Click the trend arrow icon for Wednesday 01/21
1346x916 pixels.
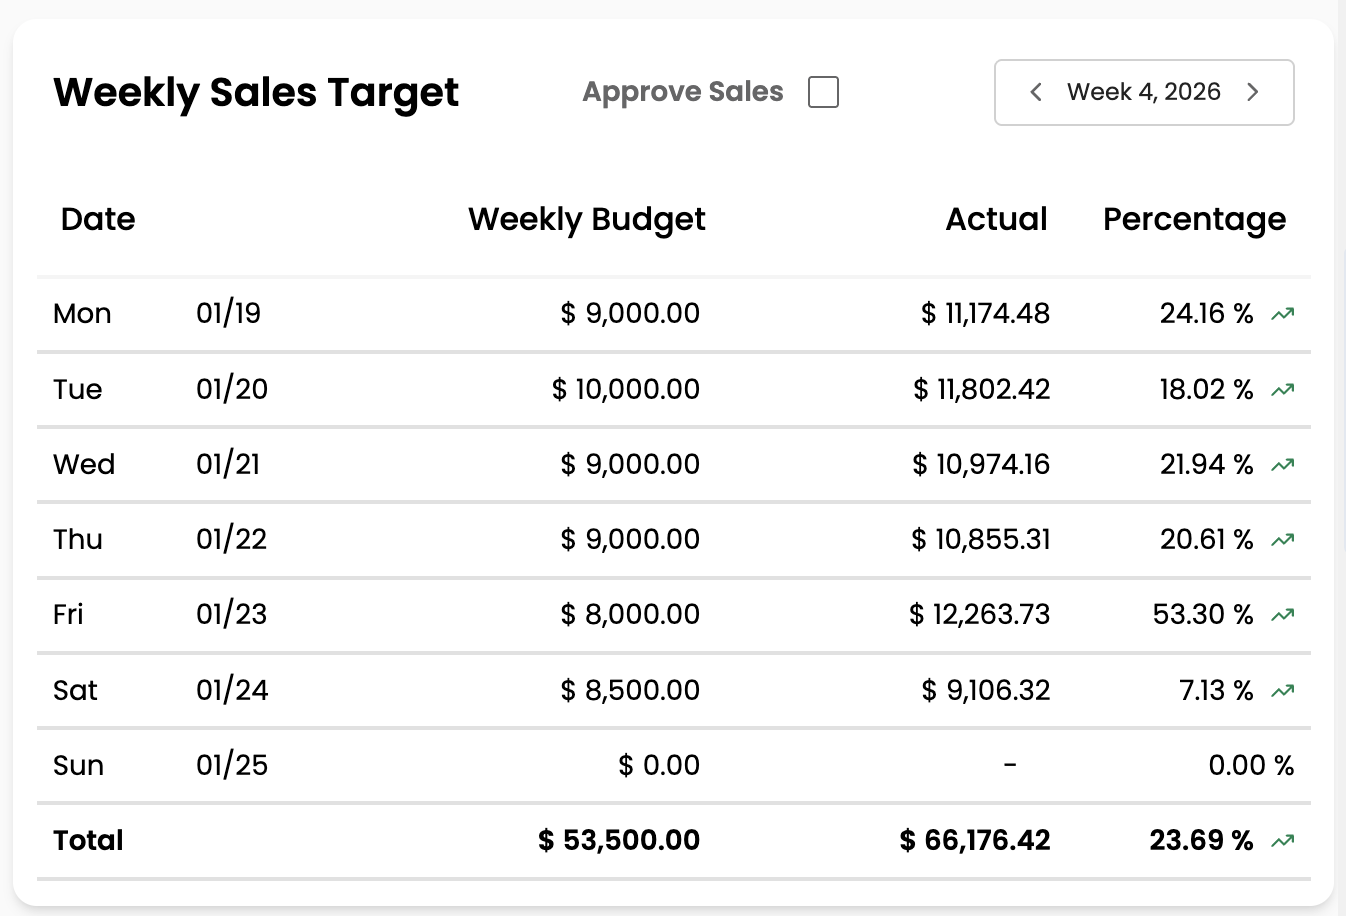pos(1283,464)
